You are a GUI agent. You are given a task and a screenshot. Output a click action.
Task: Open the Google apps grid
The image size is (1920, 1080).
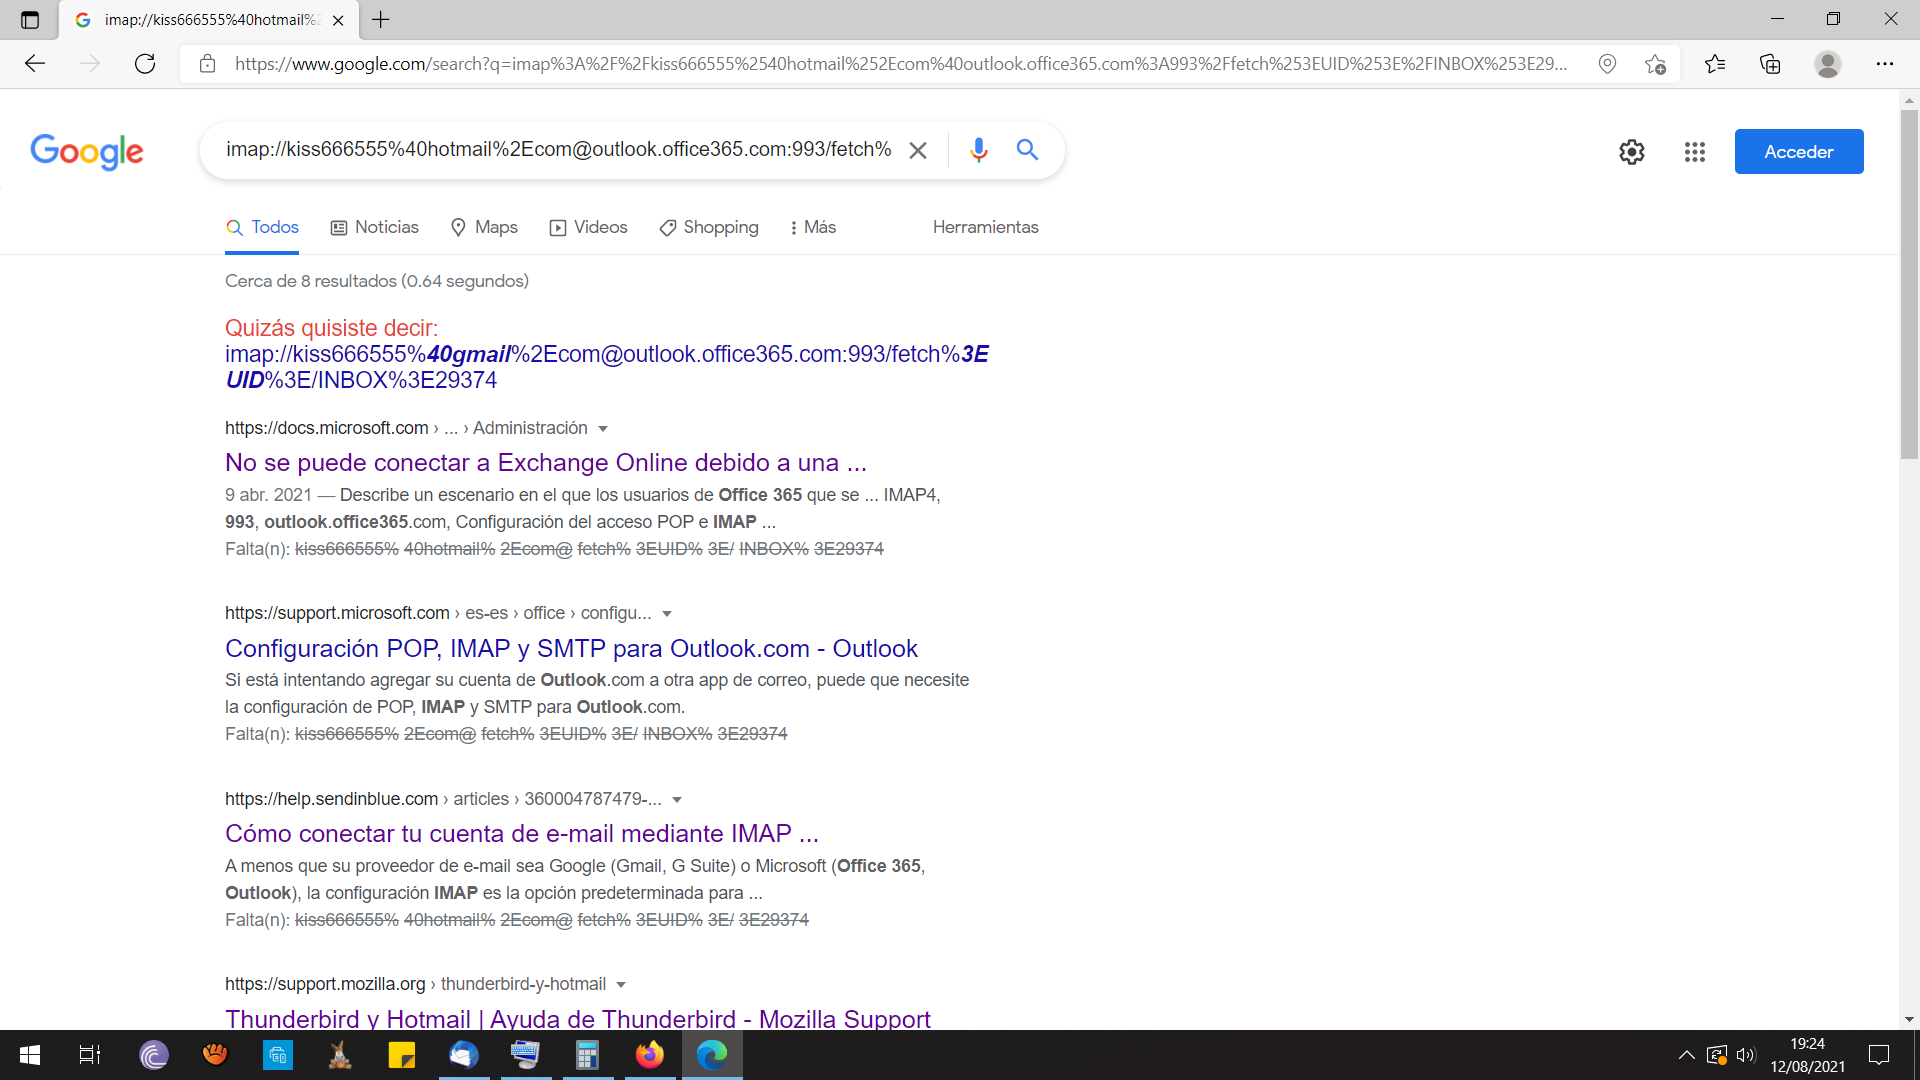(1694, 152)
